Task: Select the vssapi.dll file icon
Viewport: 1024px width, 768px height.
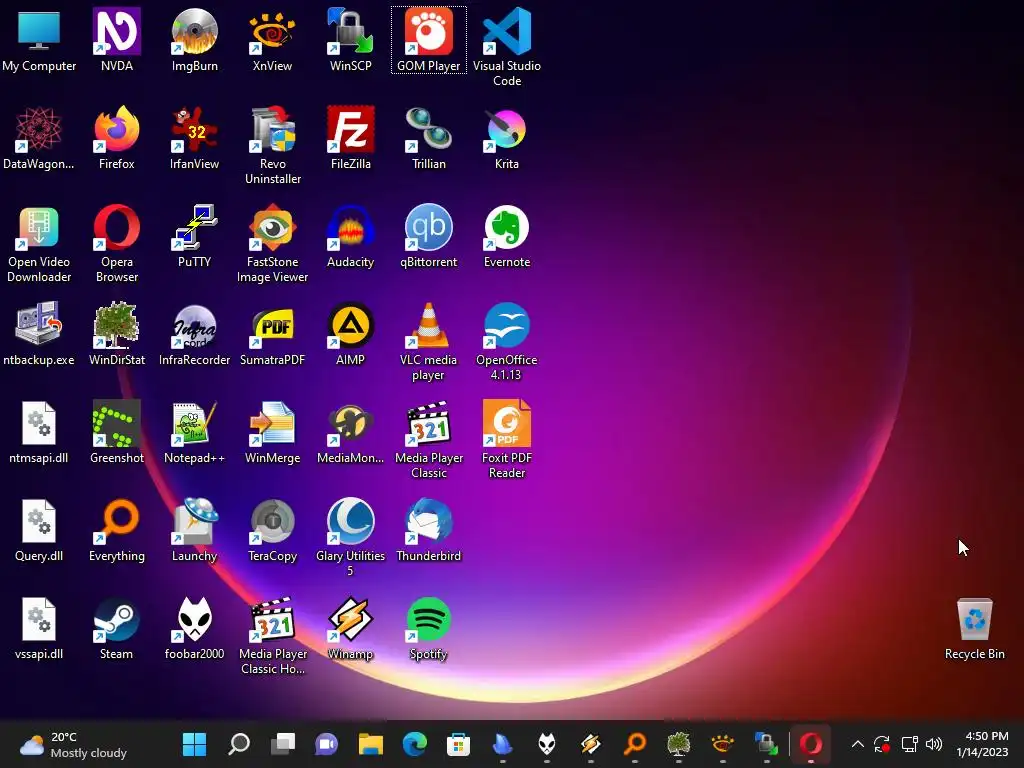Action: (x=39, y=628)
